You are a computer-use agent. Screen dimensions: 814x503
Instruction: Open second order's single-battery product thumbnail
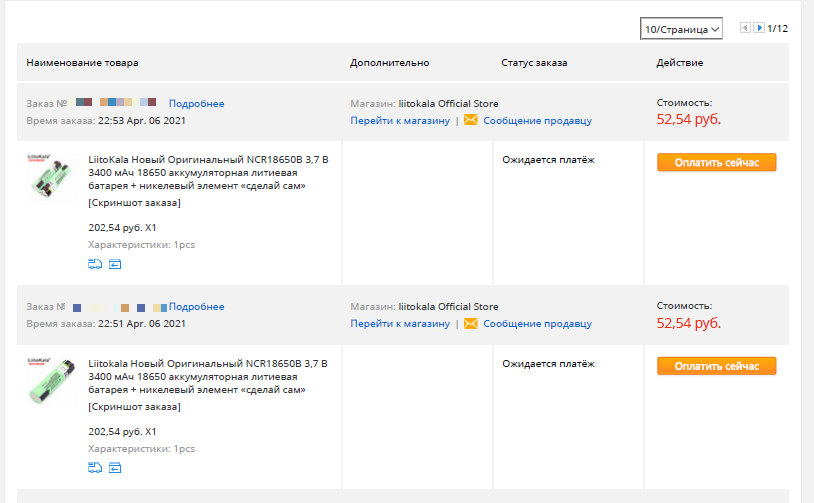click(x=50, y=381)
